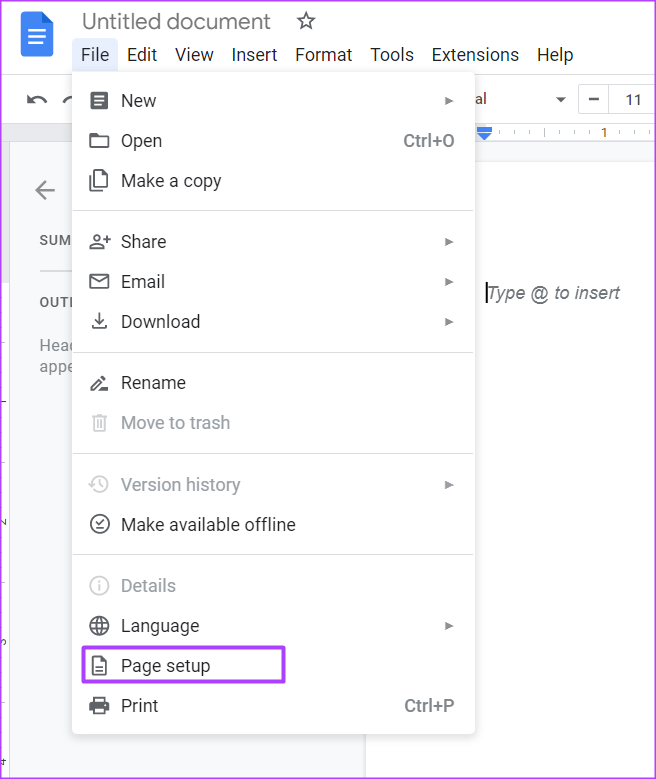Screen dimensions: 656x779
Task: Click the Ctrl+O shortcut text
Action: (428, 141)
